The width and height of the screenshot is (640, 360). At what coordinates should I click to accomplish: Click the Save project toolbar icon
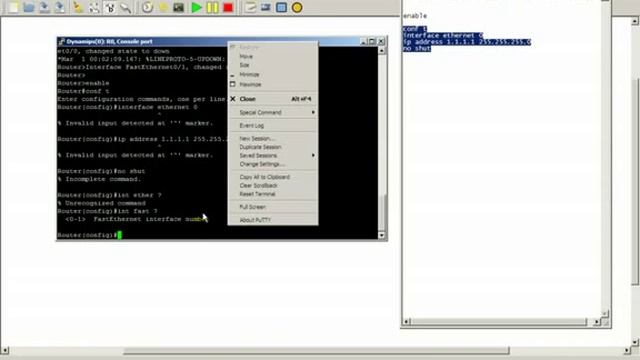point(44,7)
